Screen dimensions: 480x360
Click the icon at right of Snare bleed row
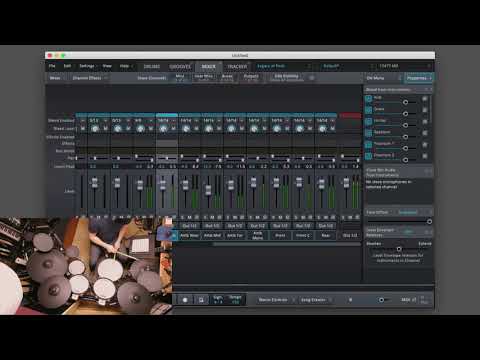click(x=425, y=110)
